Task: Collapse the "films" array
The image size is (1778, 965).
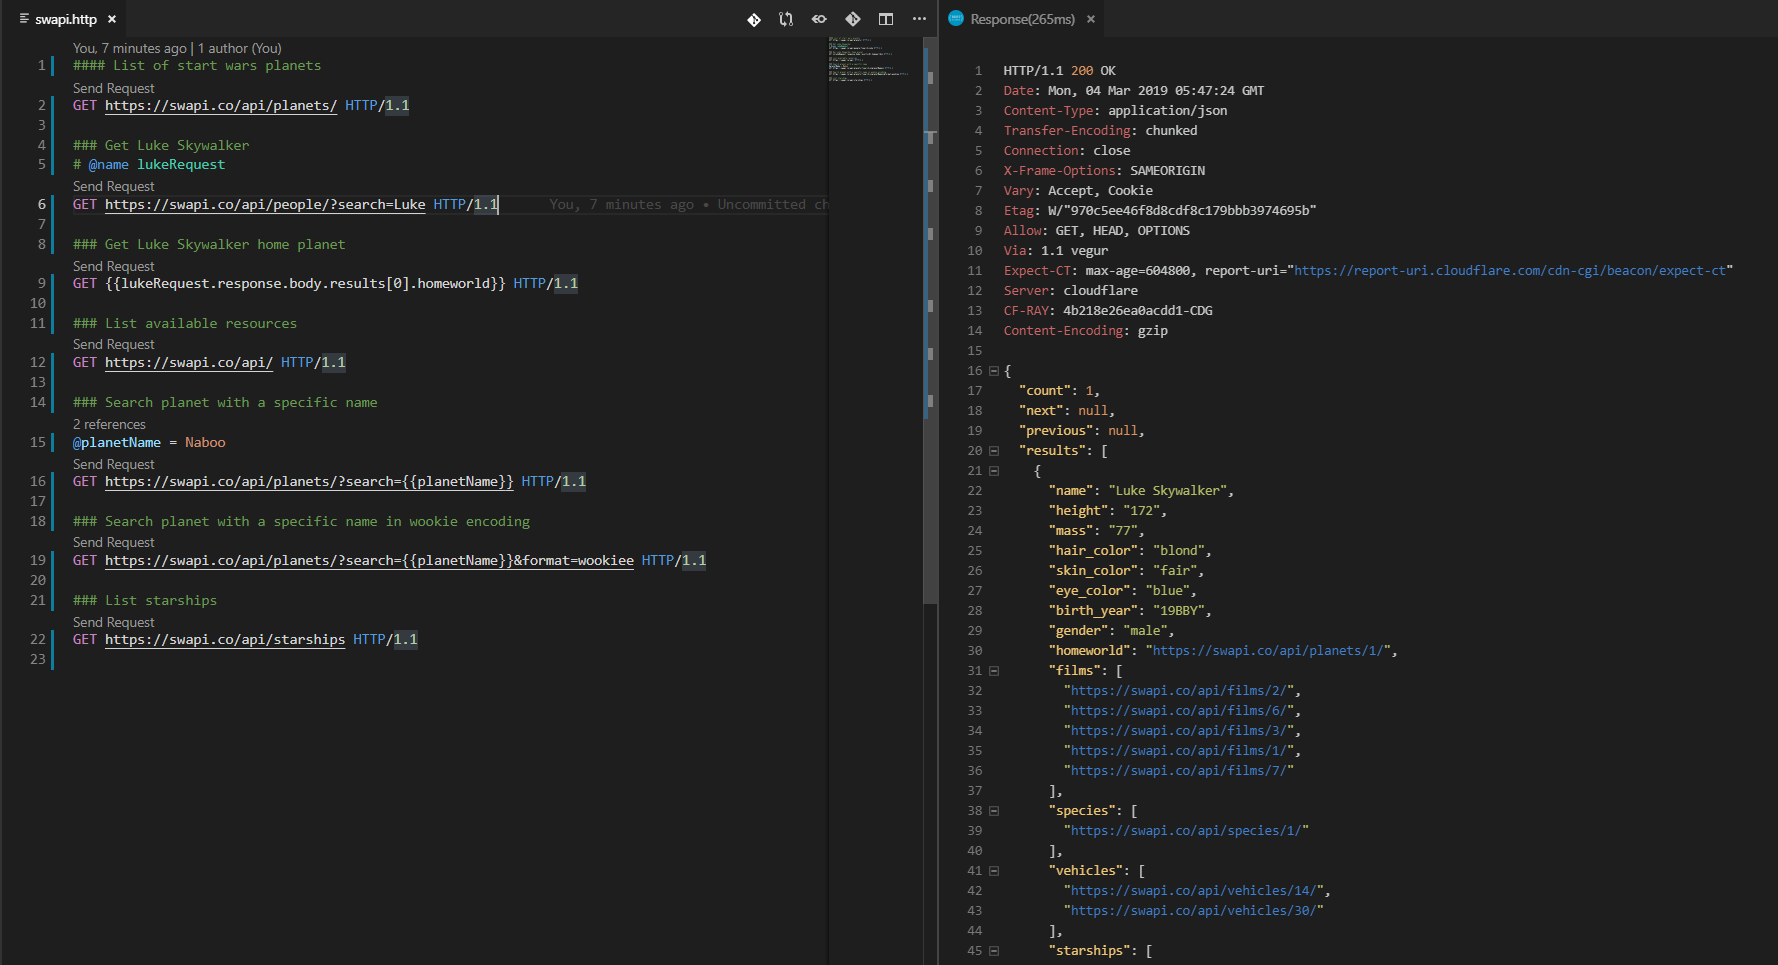Action: [993, 670]
